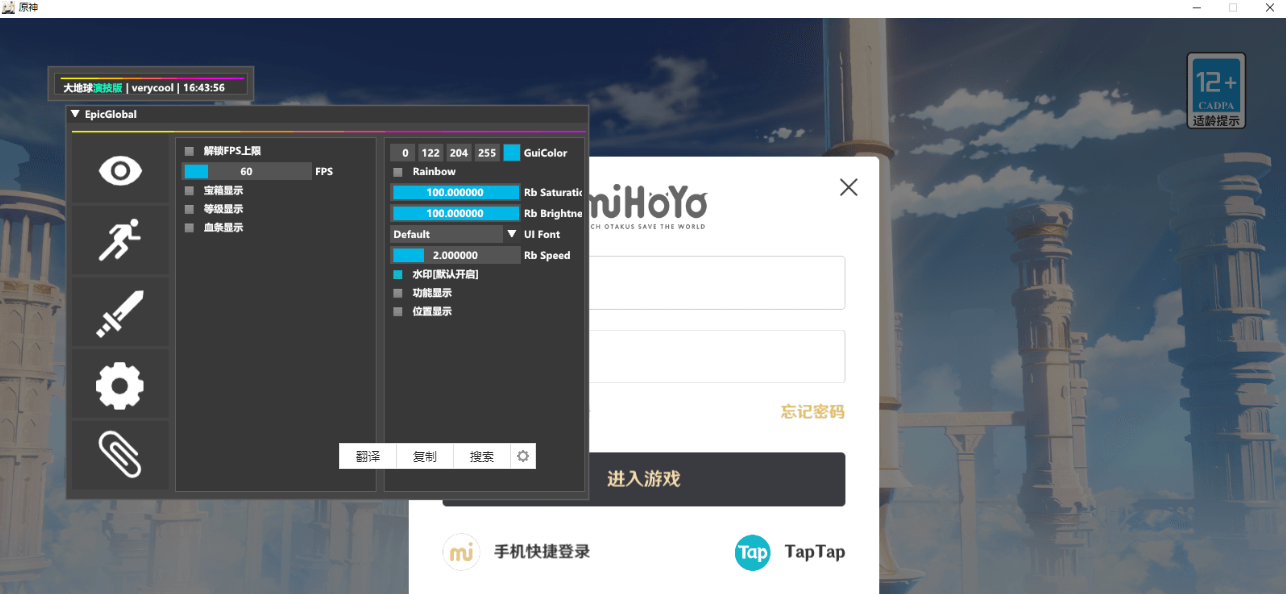Click 手机快捷登录 text
Image resolution: width=1286 pixels, height=594 pixels.
pyautogui.click(x=542, y=552)
